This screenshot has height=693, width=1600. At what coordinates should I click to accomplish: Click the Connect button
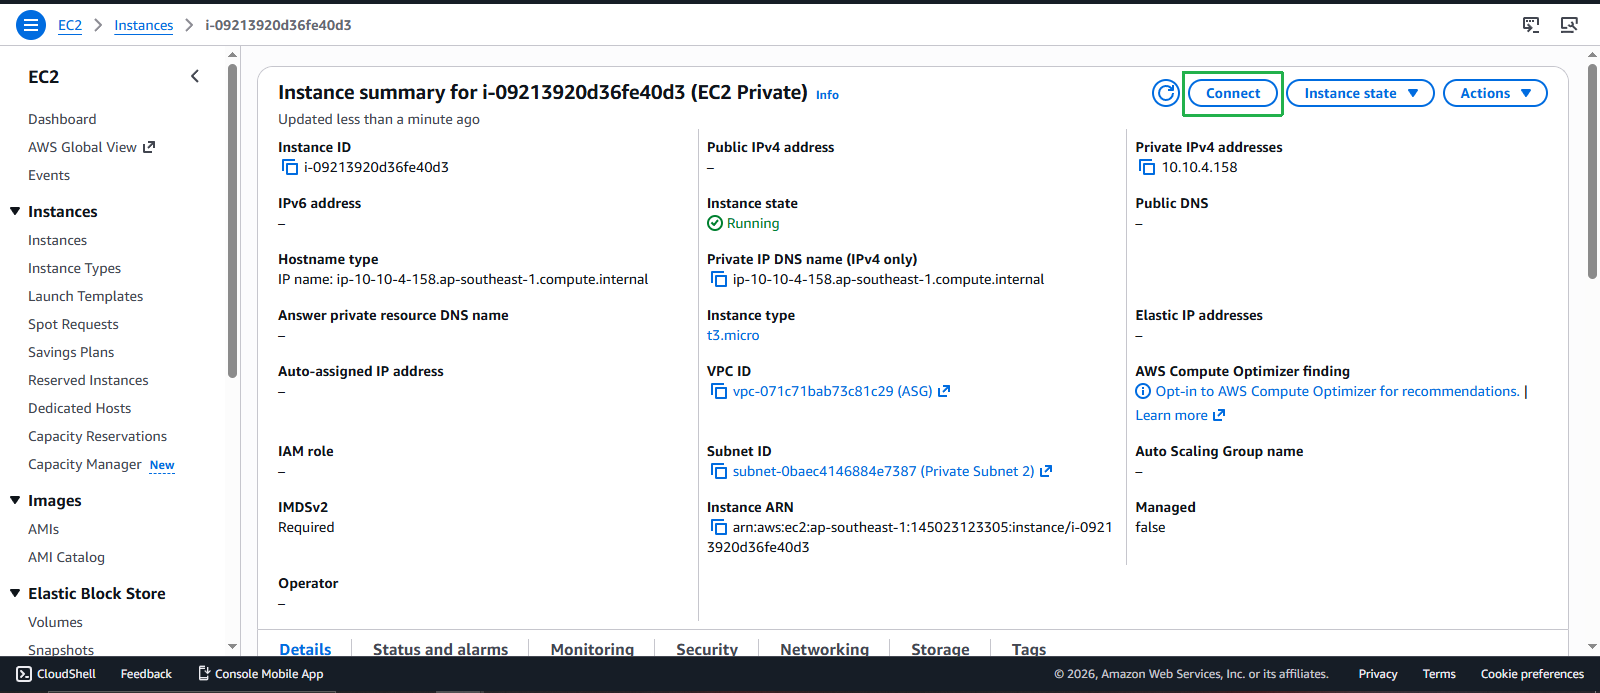point(1233,93)
